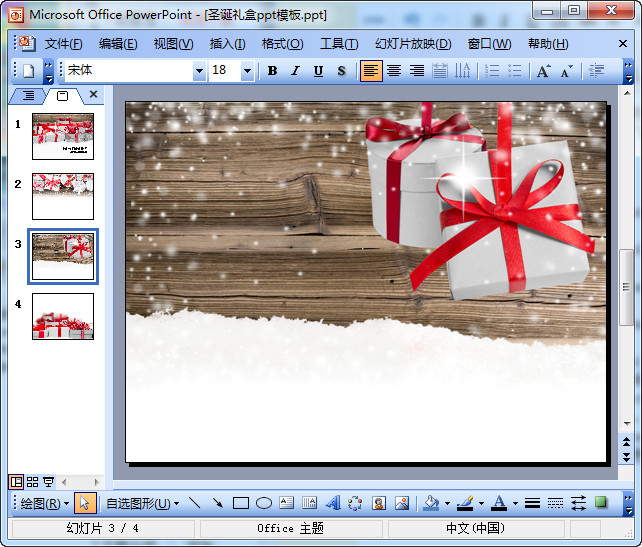Viewport: 642px width, 547px height.
Task: Decrease font size
Action: click(x=567, y=71)
